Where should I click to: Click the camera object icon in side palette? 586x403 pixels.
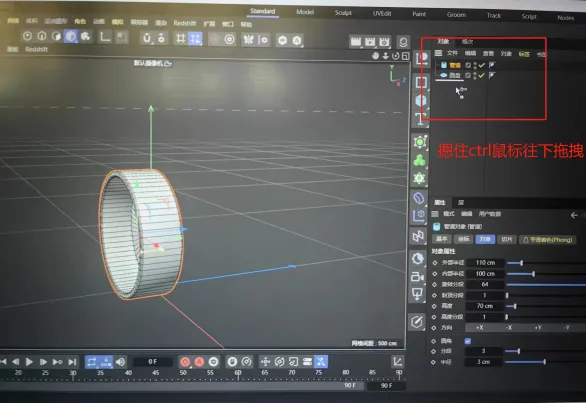417,277
